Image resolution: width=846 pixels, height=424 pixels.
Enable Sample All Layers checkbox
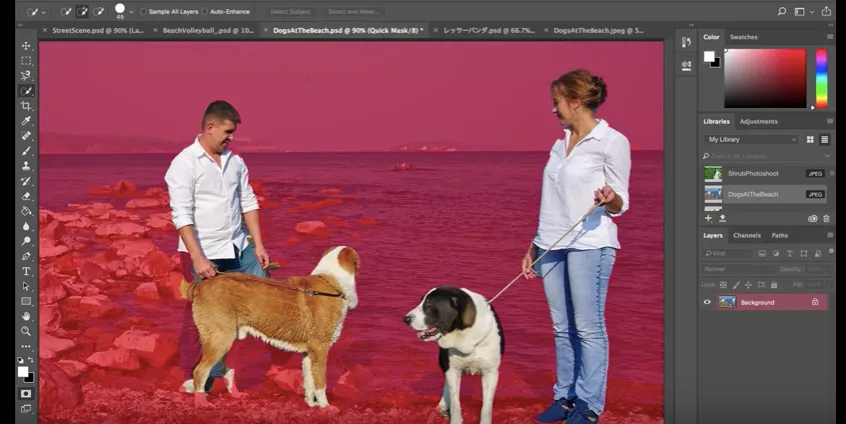pyautogui.click(x=144, y=11)
